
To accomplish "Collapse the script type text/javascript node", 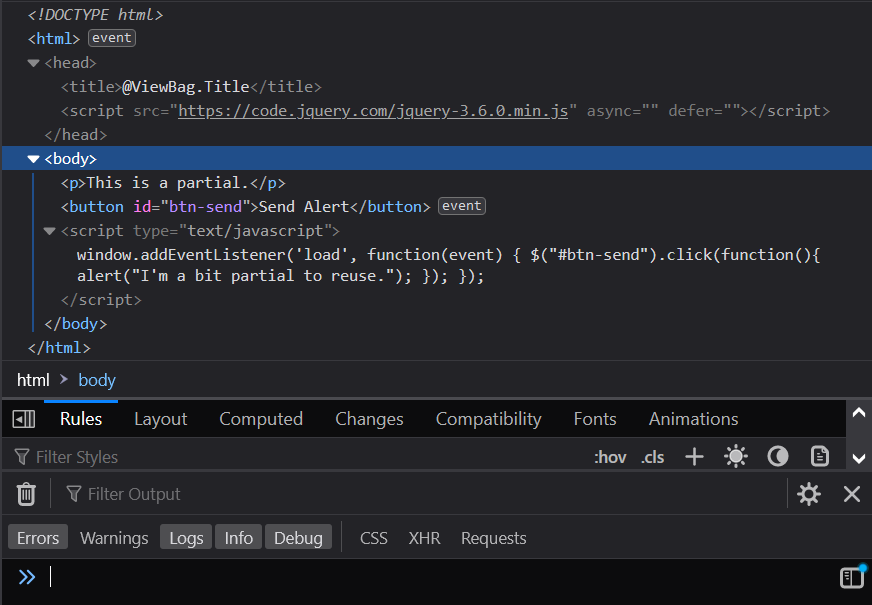I will click(49, 231).
